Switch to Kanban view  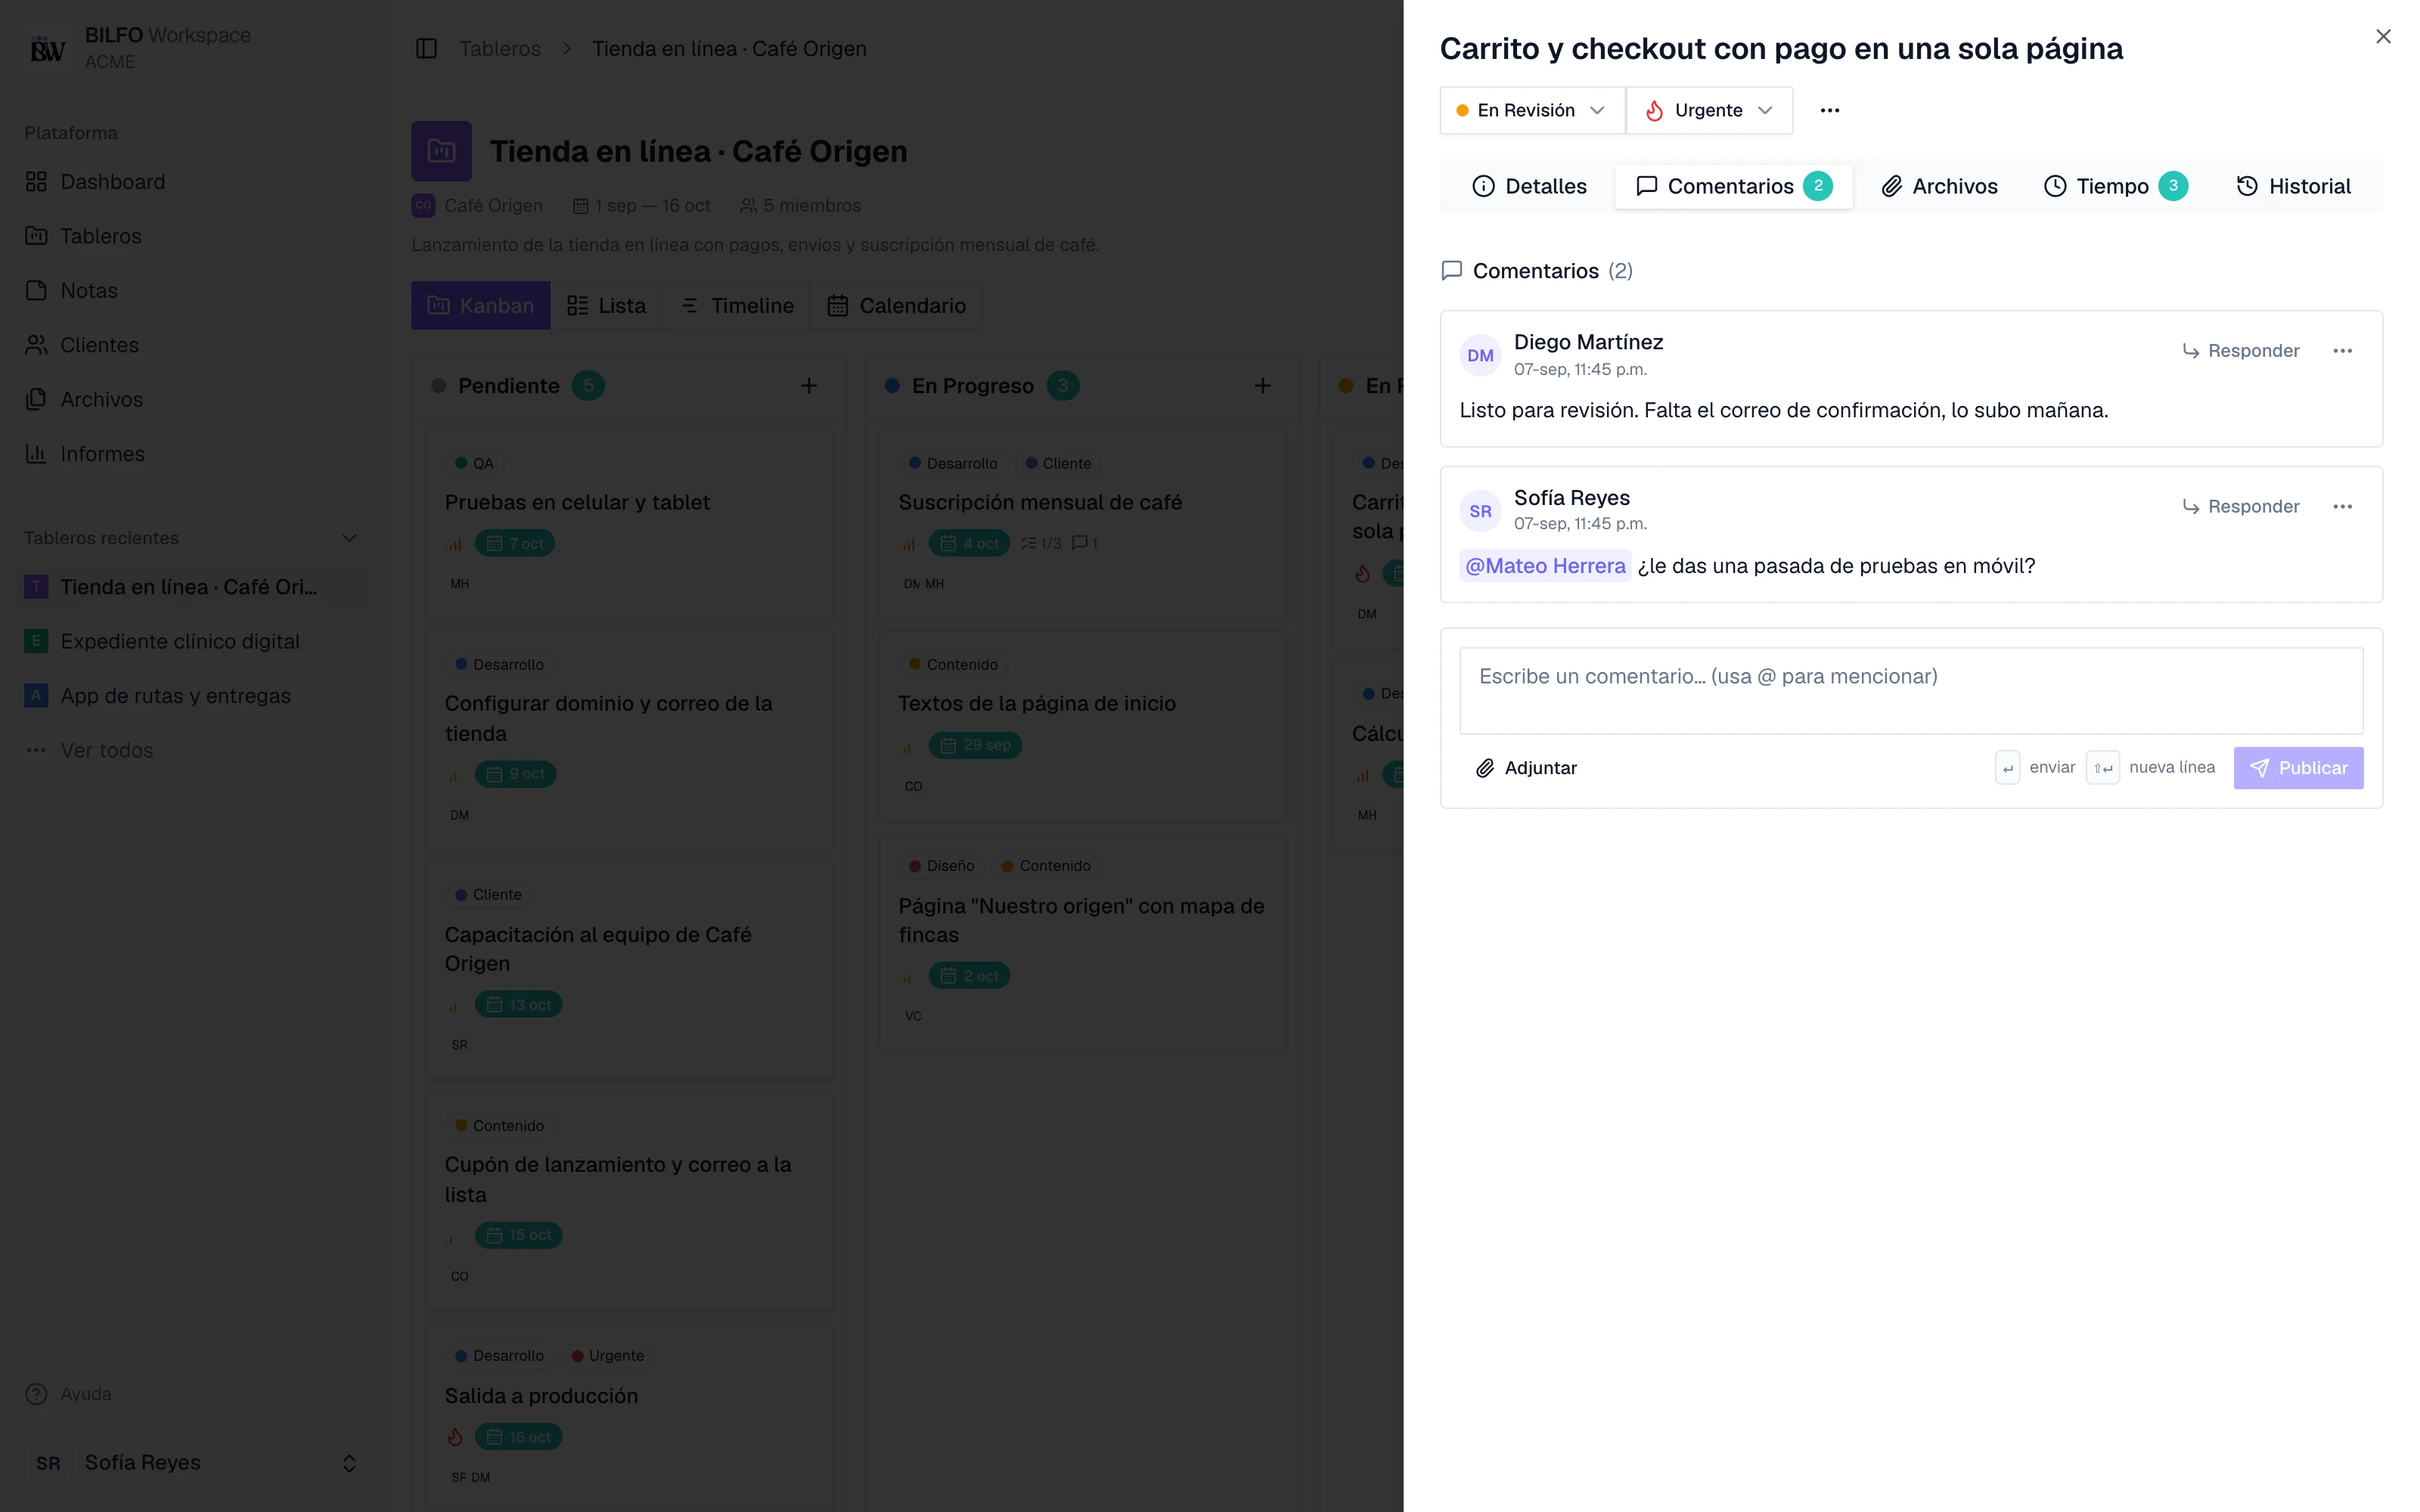click(480, 306)
